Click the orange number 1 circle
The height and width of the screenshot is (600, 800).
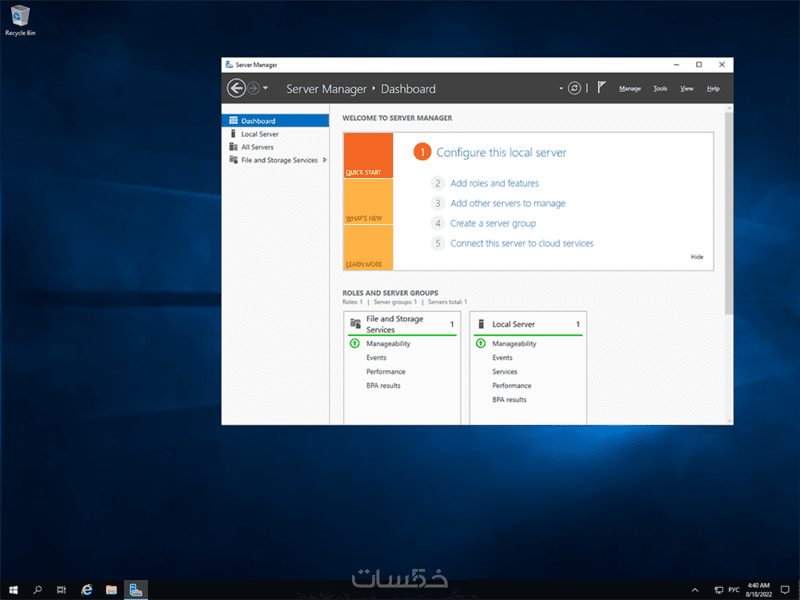[422, 152]
